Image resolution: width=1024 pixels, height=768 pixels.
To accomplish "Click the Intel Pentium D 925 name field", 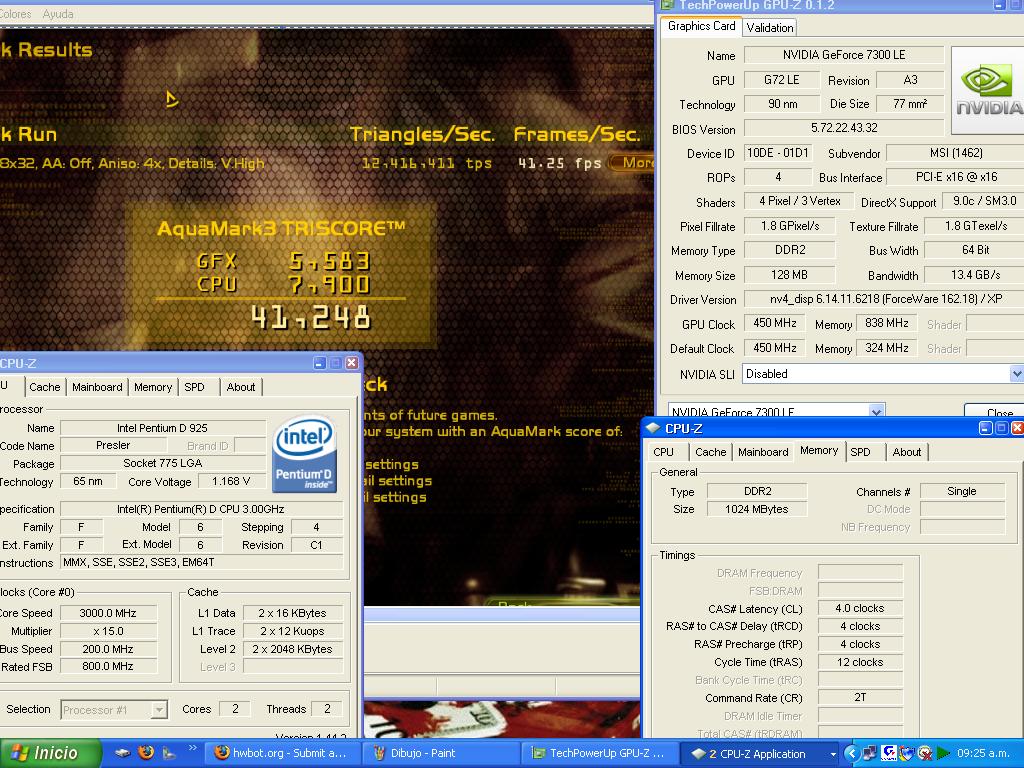I will coord(163,428).
